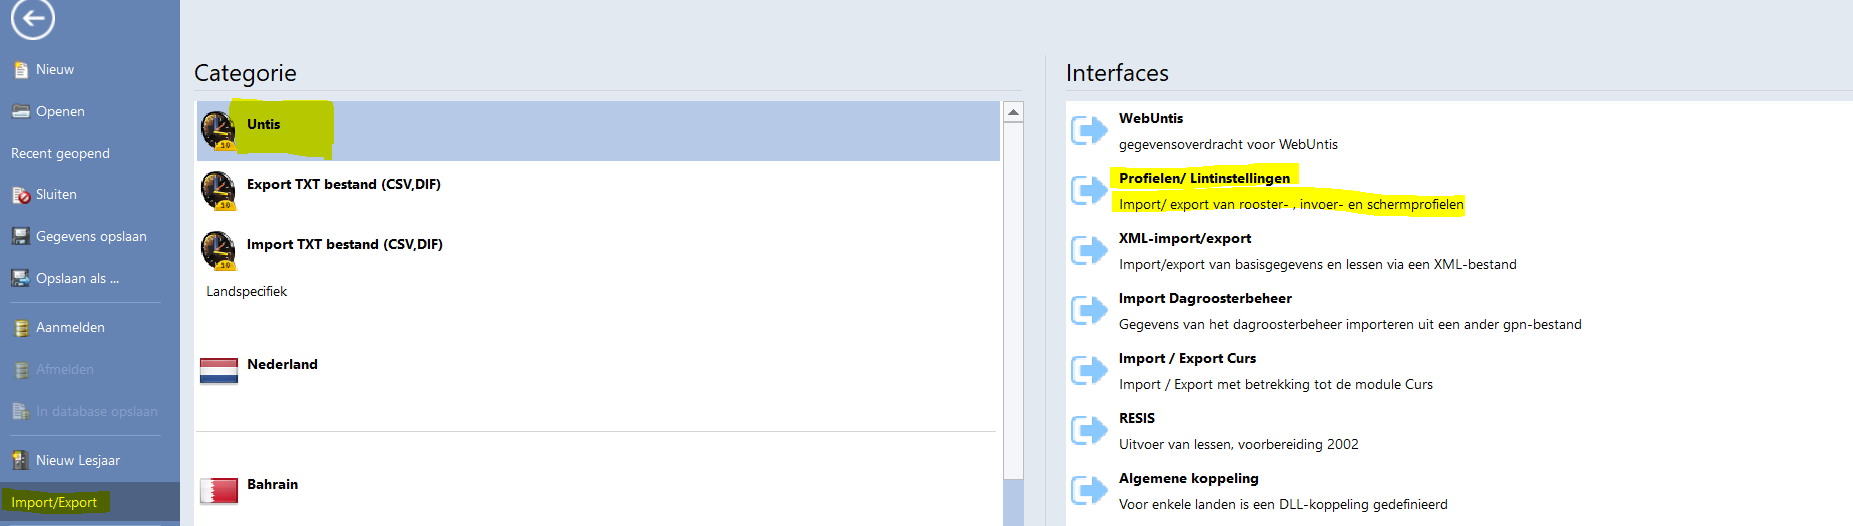Select Import TXT bestand (CSV,DIF) category
Screen dimensions: 1853x526
click(x=345, y=245)
